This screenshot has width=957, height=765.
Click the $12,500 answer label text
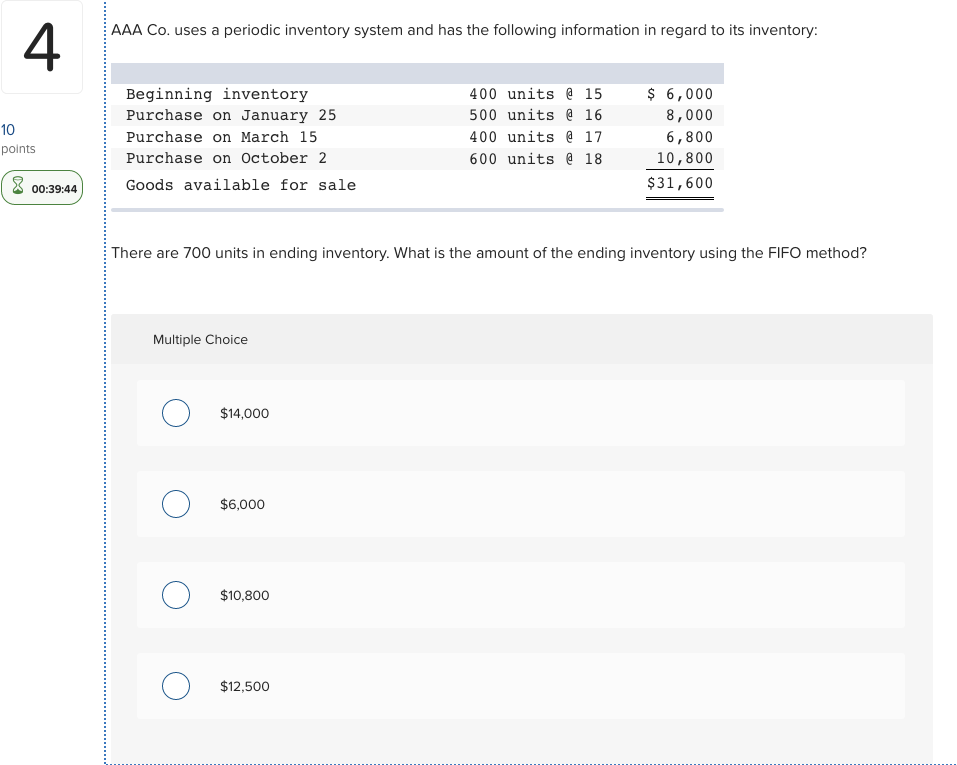click(245, 686)
